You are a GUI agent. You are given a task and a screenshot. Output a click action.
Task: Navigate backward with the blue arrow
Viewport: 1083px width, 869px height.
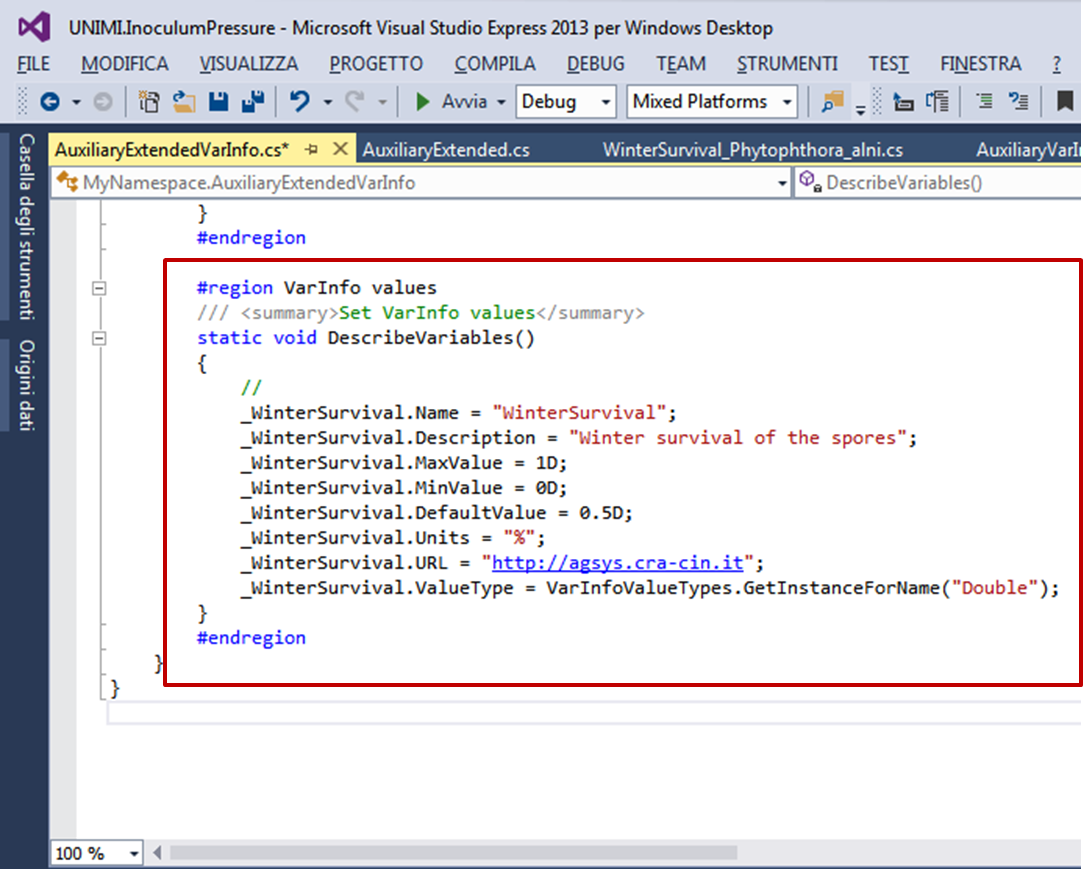[50, 102]
